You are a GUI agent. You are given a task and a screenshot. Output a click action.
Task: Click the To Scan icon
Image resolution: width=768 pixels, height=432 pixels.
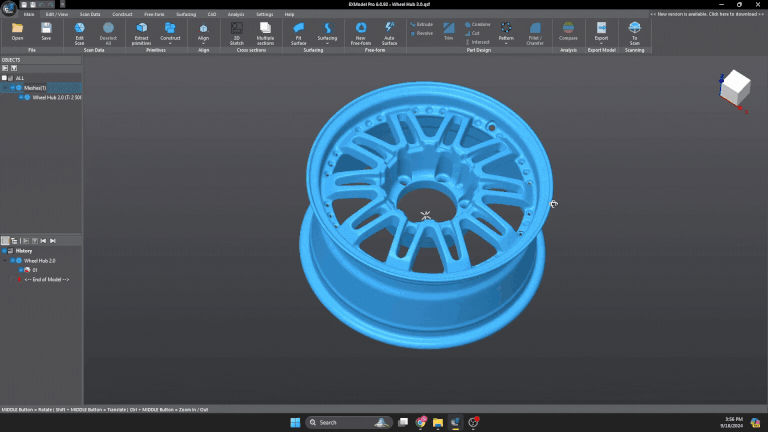coord(634,30)
